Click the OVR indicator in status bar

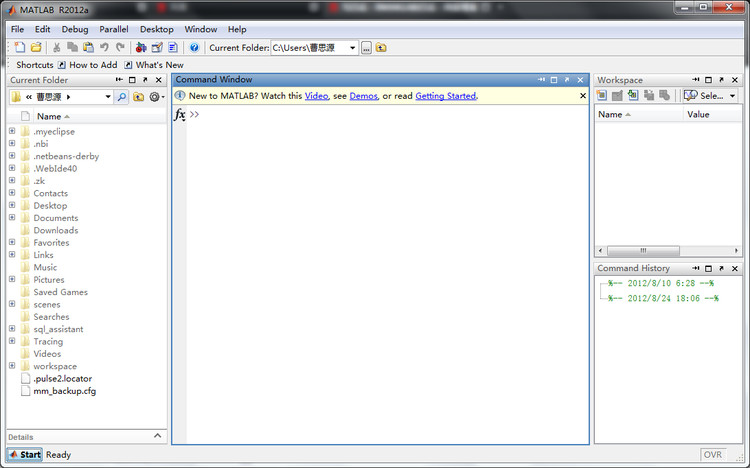tap(713, 455)
